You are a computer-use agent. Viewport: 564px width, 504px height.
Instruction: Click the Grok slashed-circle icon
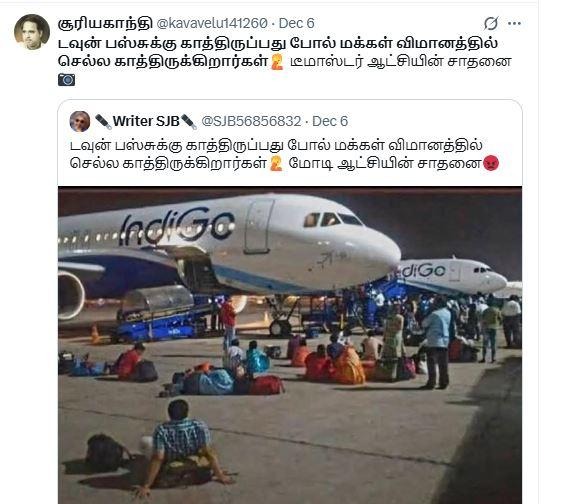491,23
